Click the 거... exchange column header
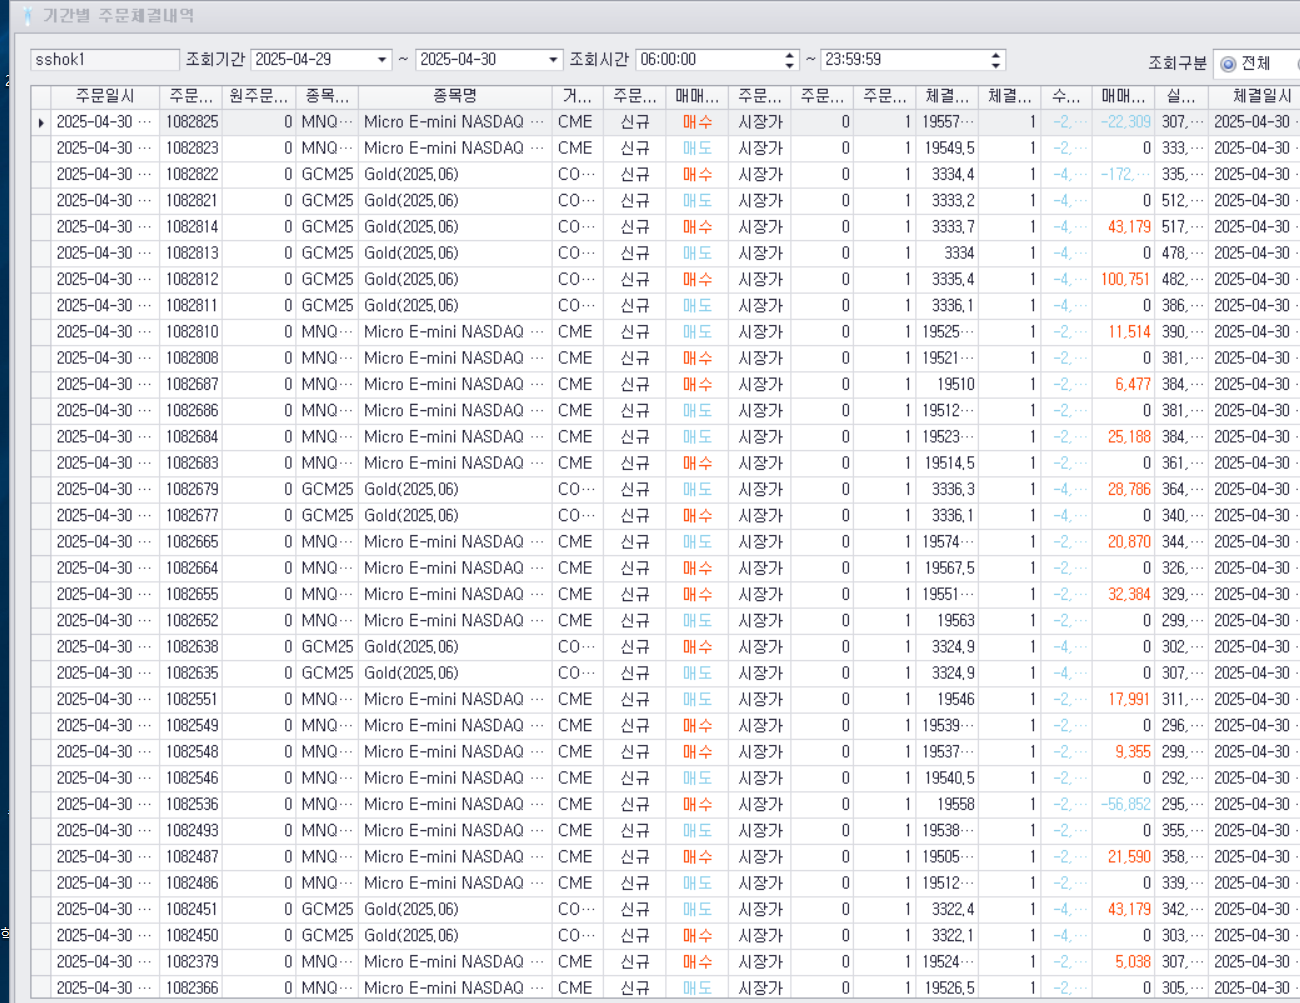This screenshot has width=1300, height=1003. pos(577,96)
